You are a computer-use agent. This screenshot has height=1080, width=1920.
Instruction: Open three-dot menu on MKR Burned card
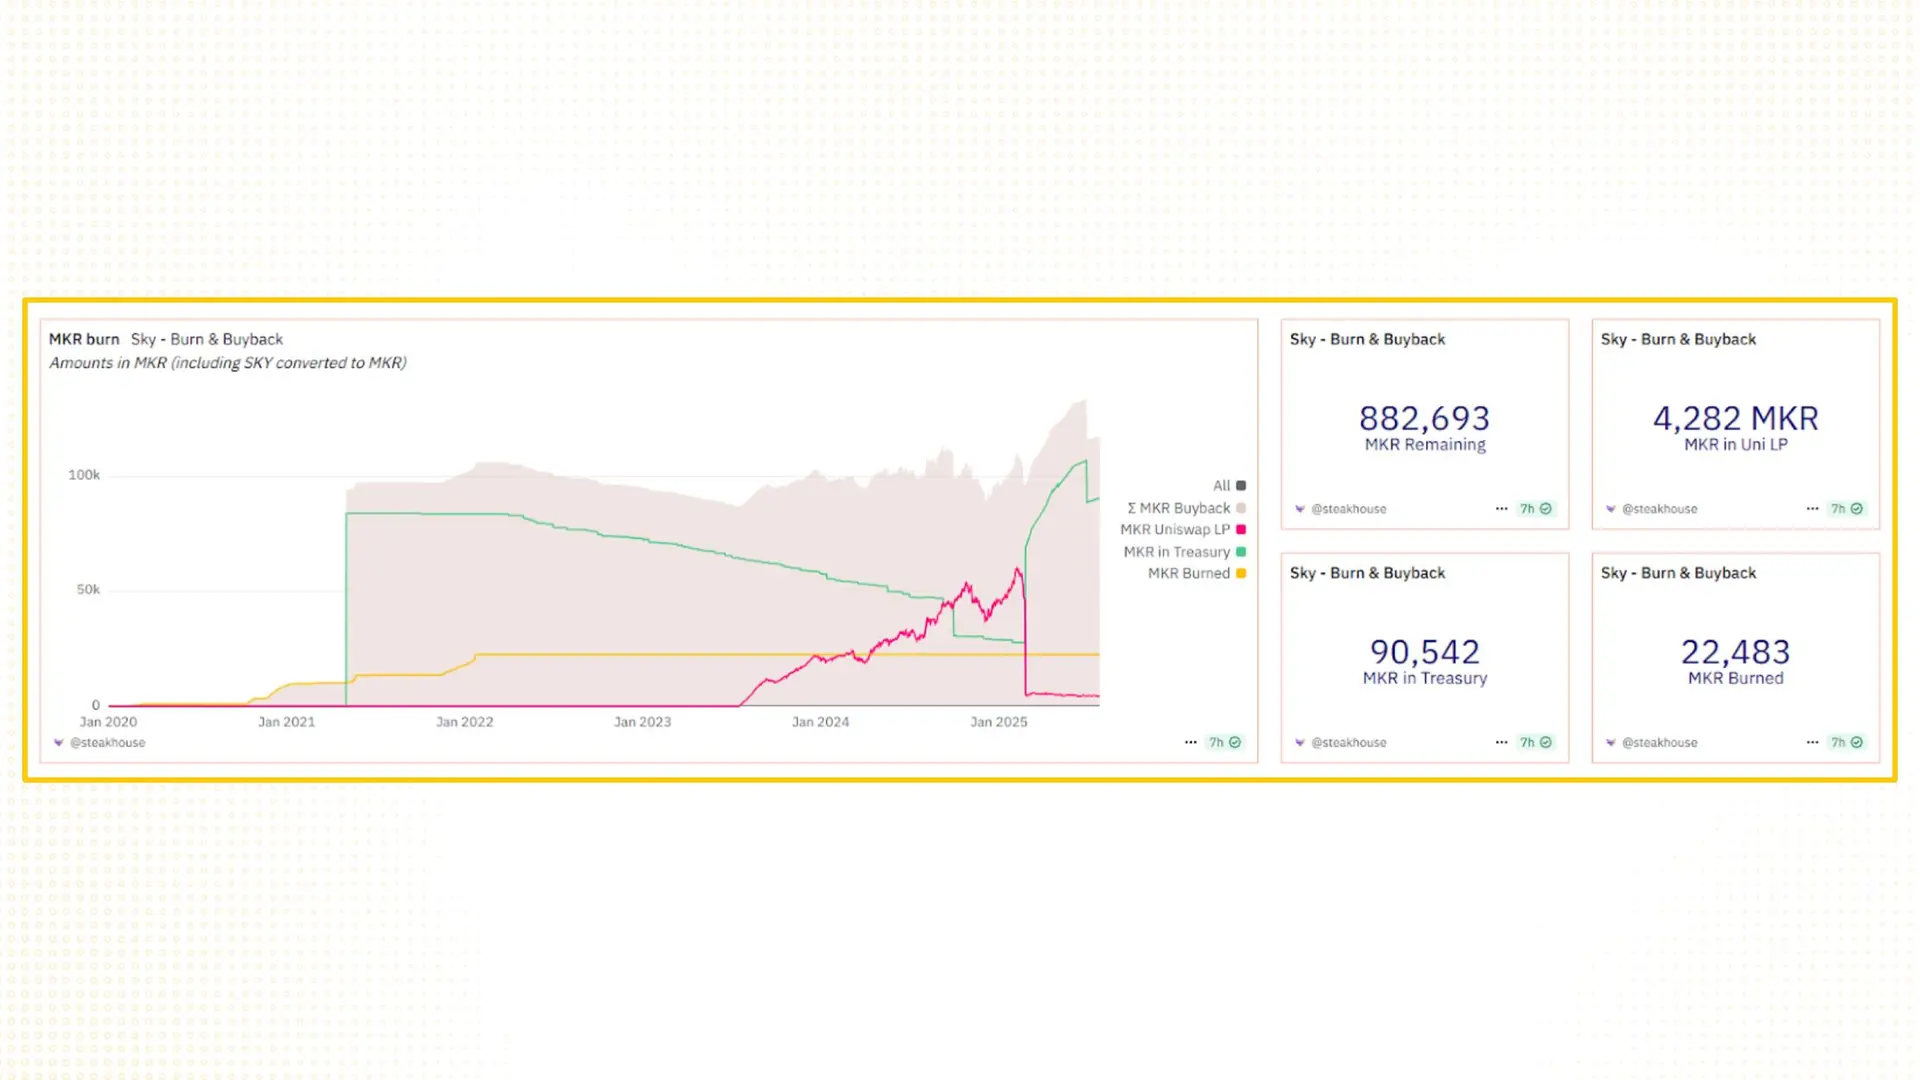[x=1812, y=742]
